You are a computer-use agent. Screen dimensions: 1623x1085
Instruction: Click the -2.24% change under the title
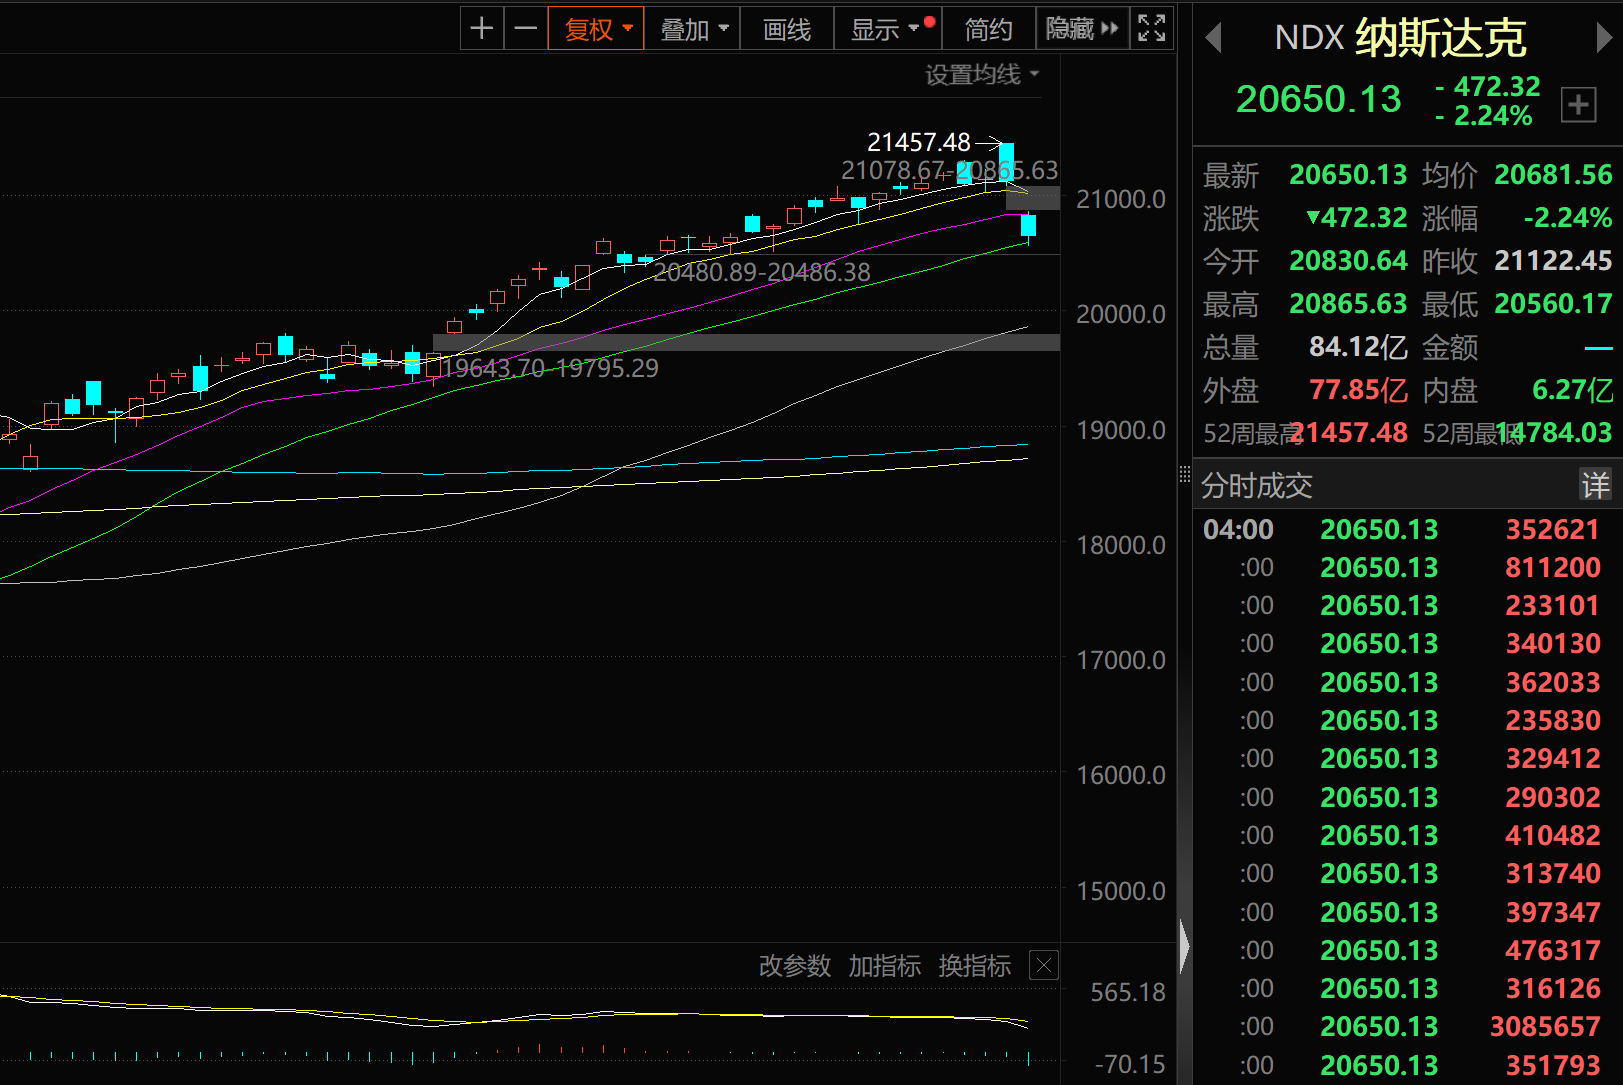(x=1483, y=116)
